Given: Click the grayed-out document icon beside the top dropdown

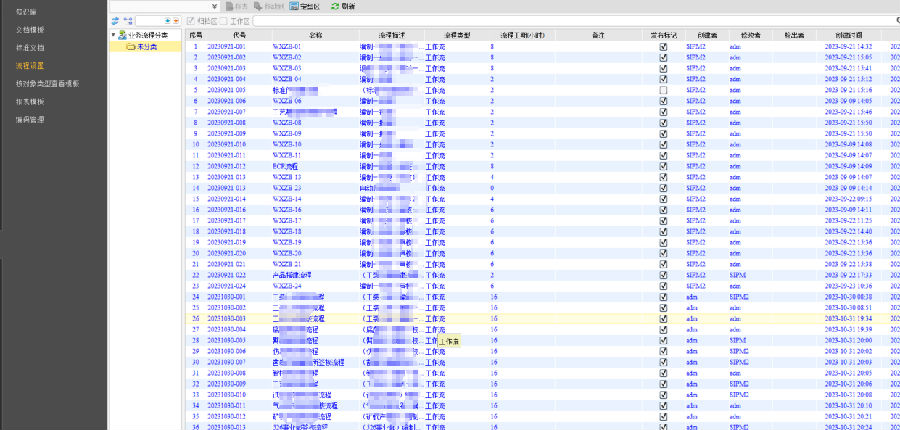Looking at the screenshot, I should [229, 6].
